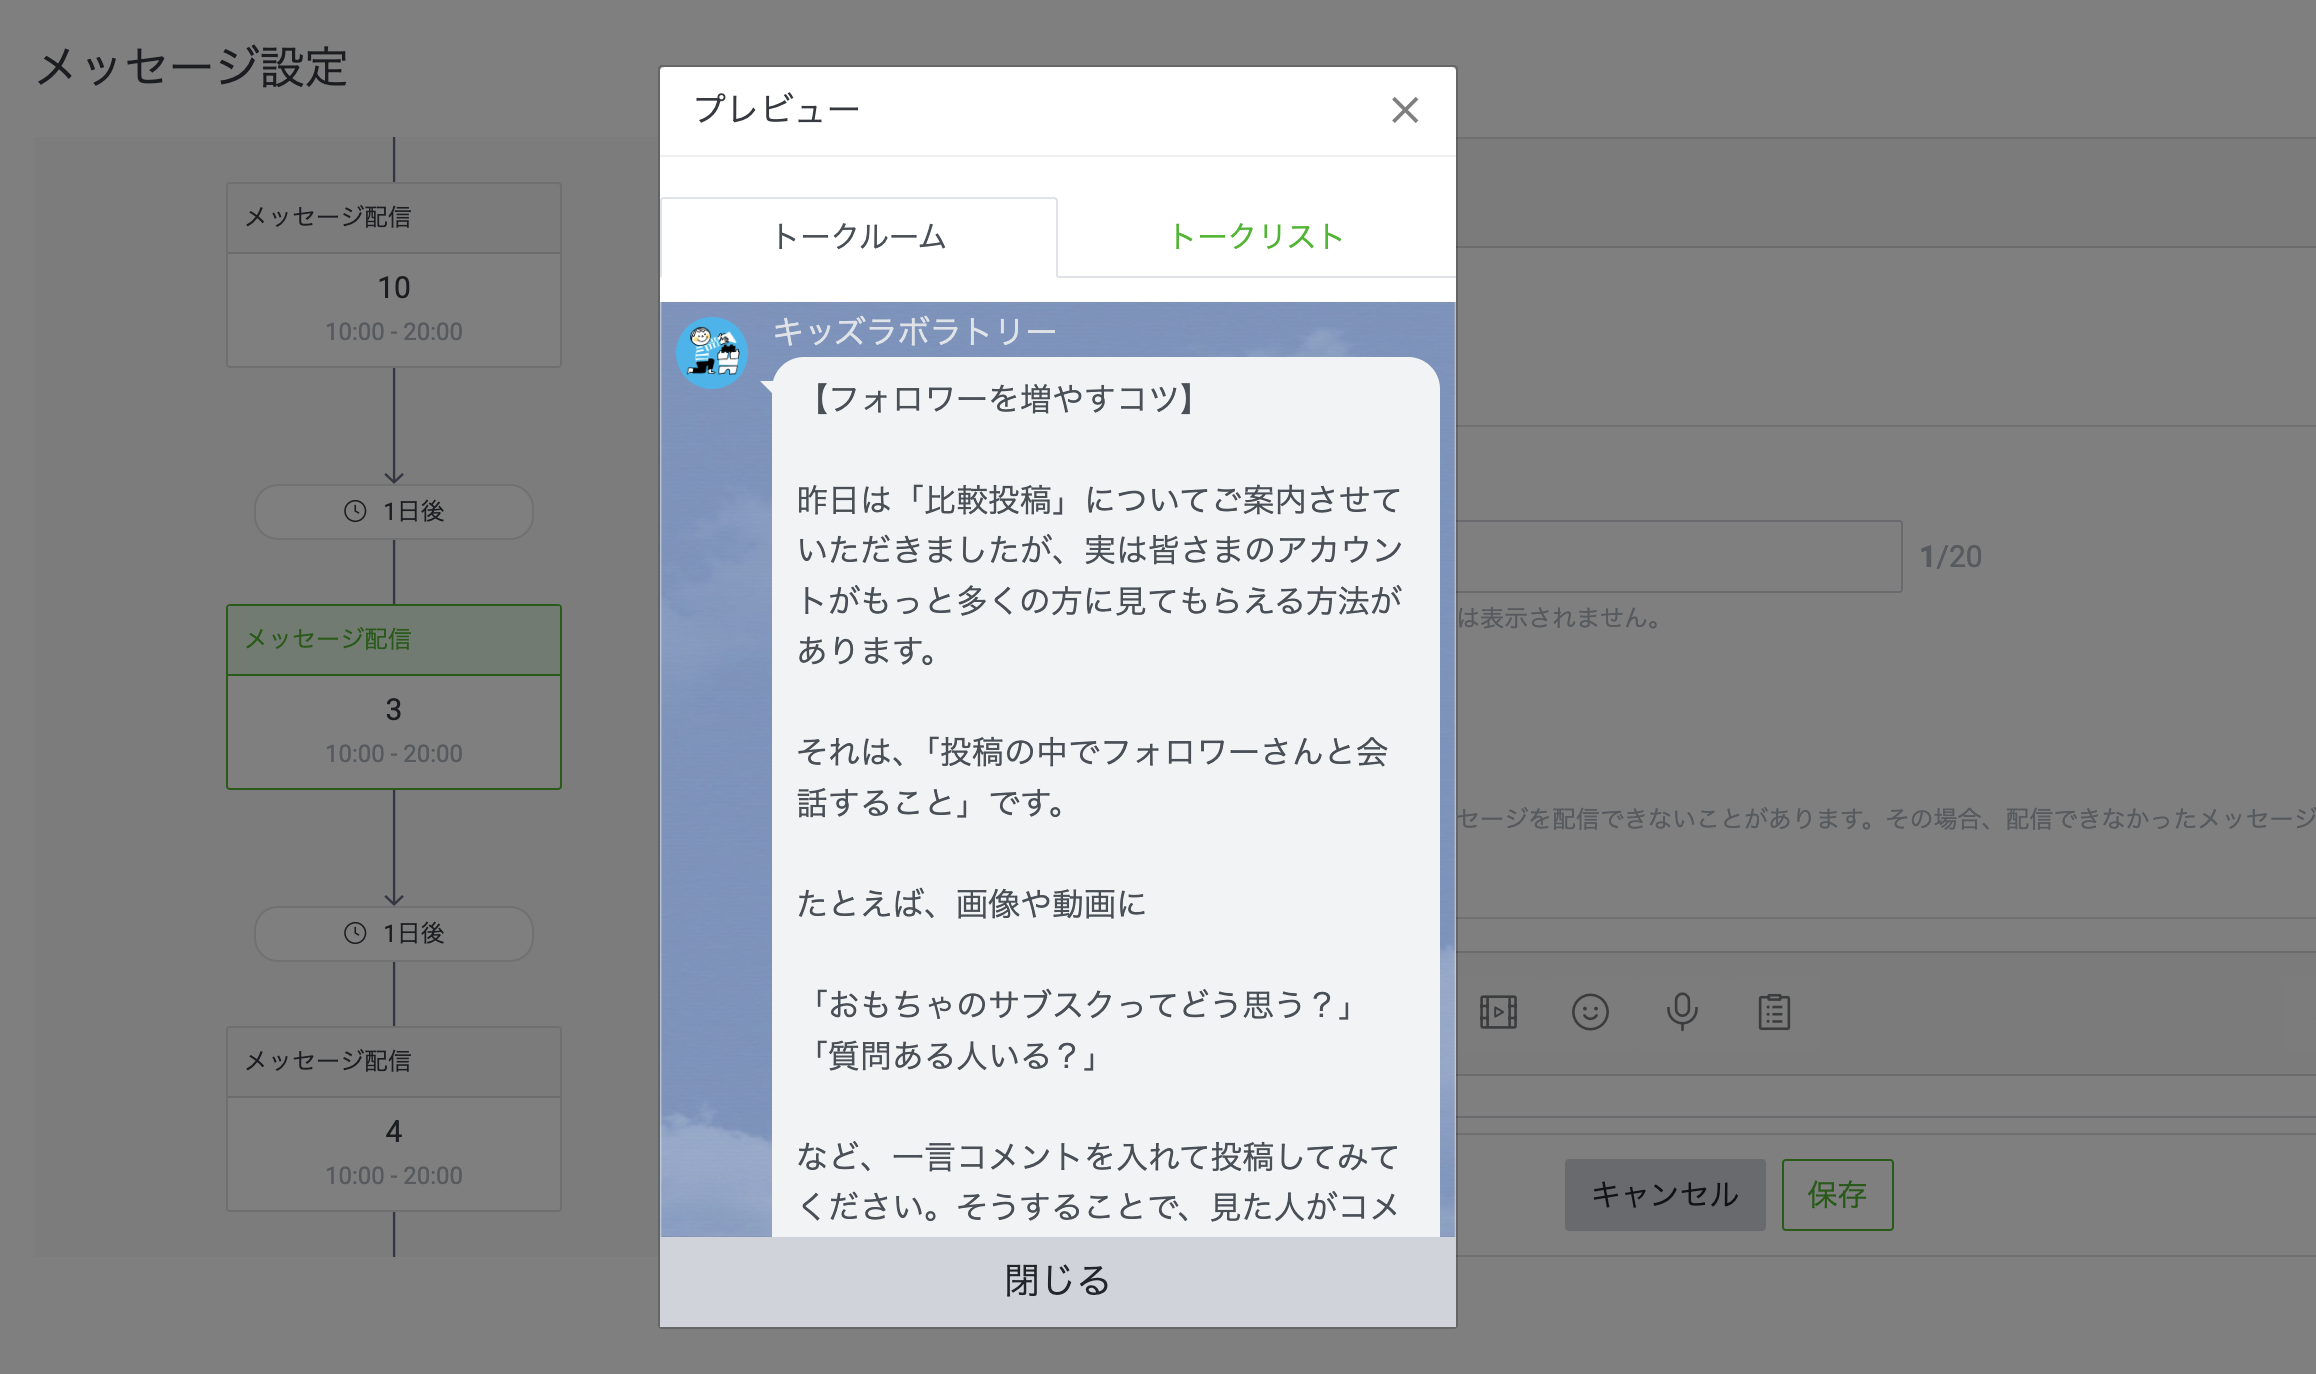Click the キッズラボラトリー account name
This screenshot has height=1374, width=2316.
click(x=914, y=331)
